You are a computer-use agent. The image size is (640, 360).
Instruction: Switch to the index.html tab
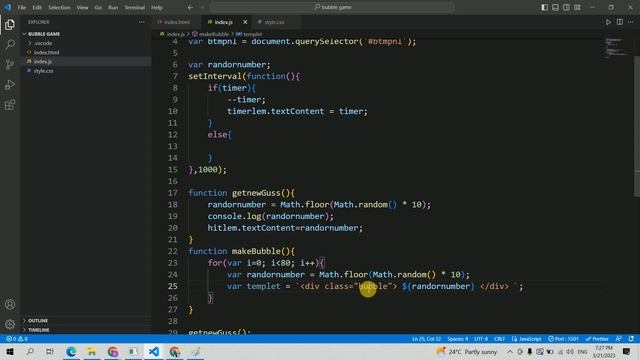click(x=177, y=22)
